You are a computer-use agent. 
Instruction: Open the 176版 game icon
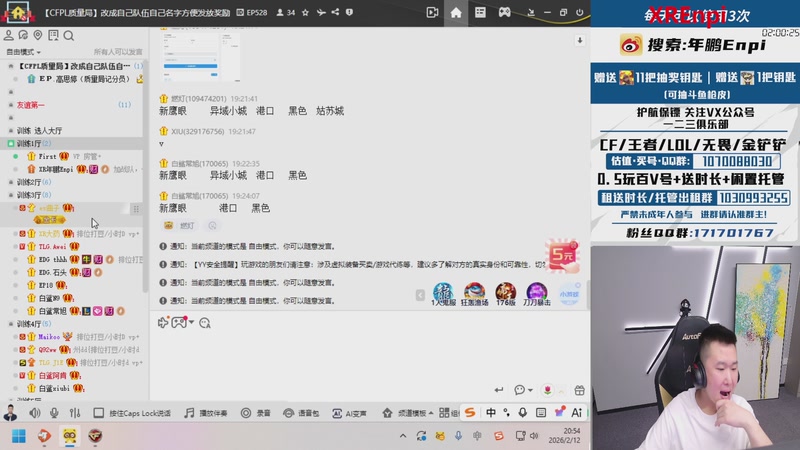[506, 294]
